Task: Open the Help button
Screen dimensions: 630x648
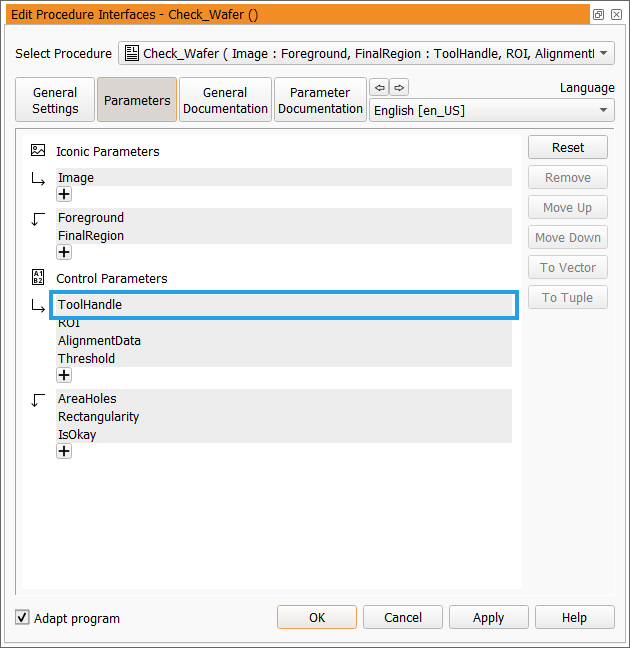Action: [574, 617]
